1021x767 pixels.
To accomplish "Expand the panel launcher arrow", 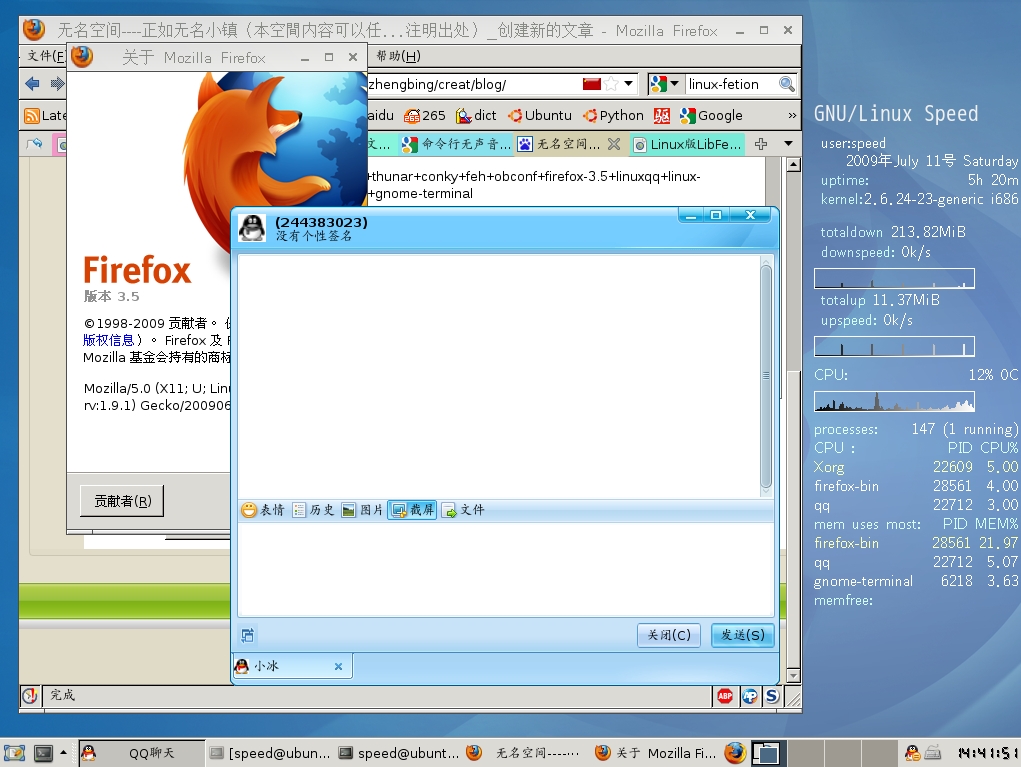I will click(63, 753).
